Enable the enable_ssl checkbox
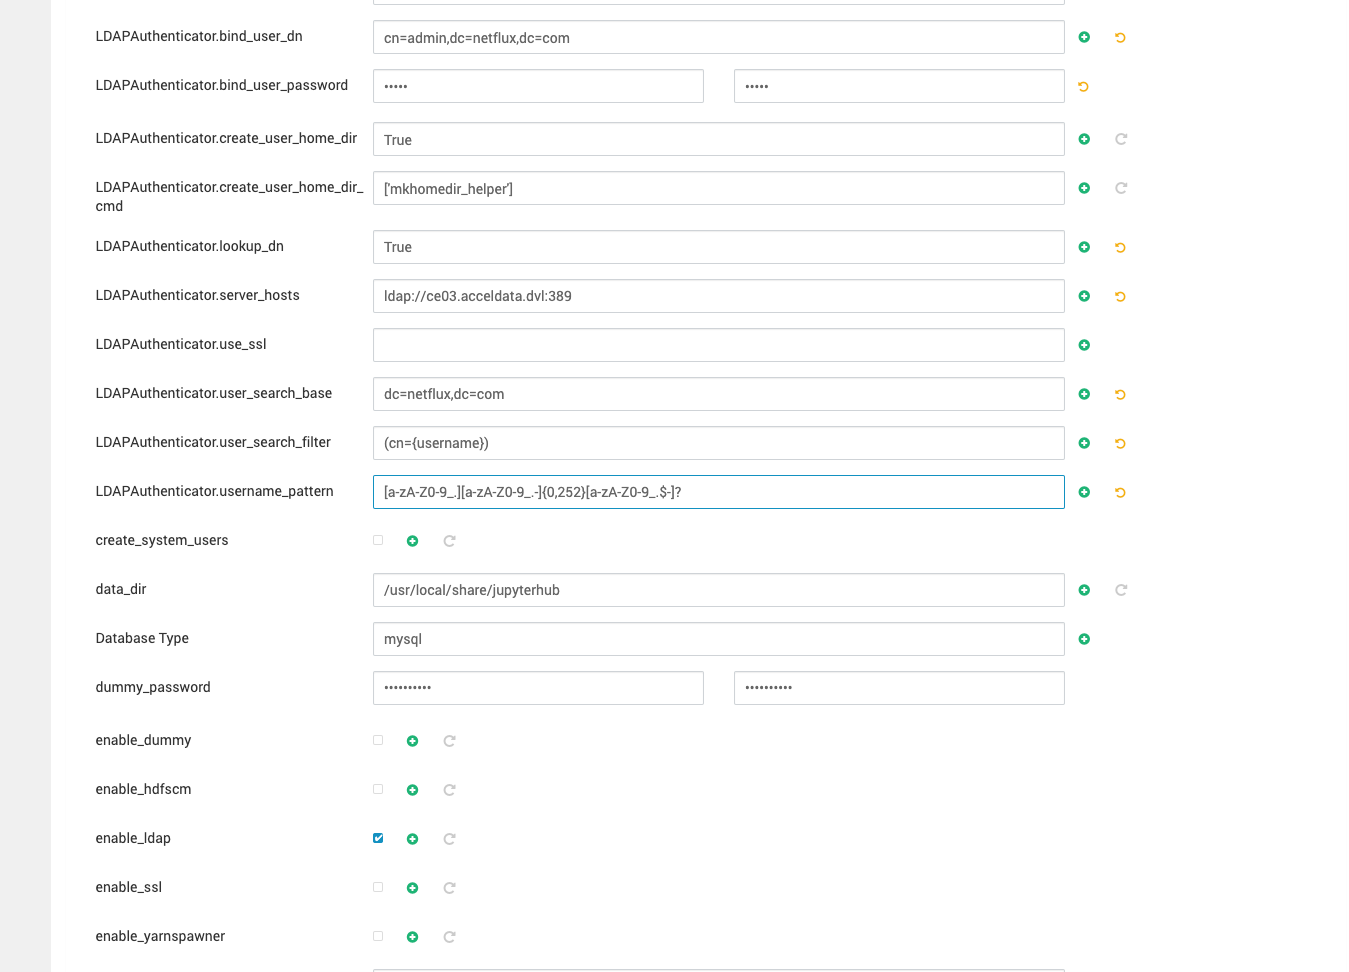This screenshot has height=972, width=1349. (x=378, y=887)
